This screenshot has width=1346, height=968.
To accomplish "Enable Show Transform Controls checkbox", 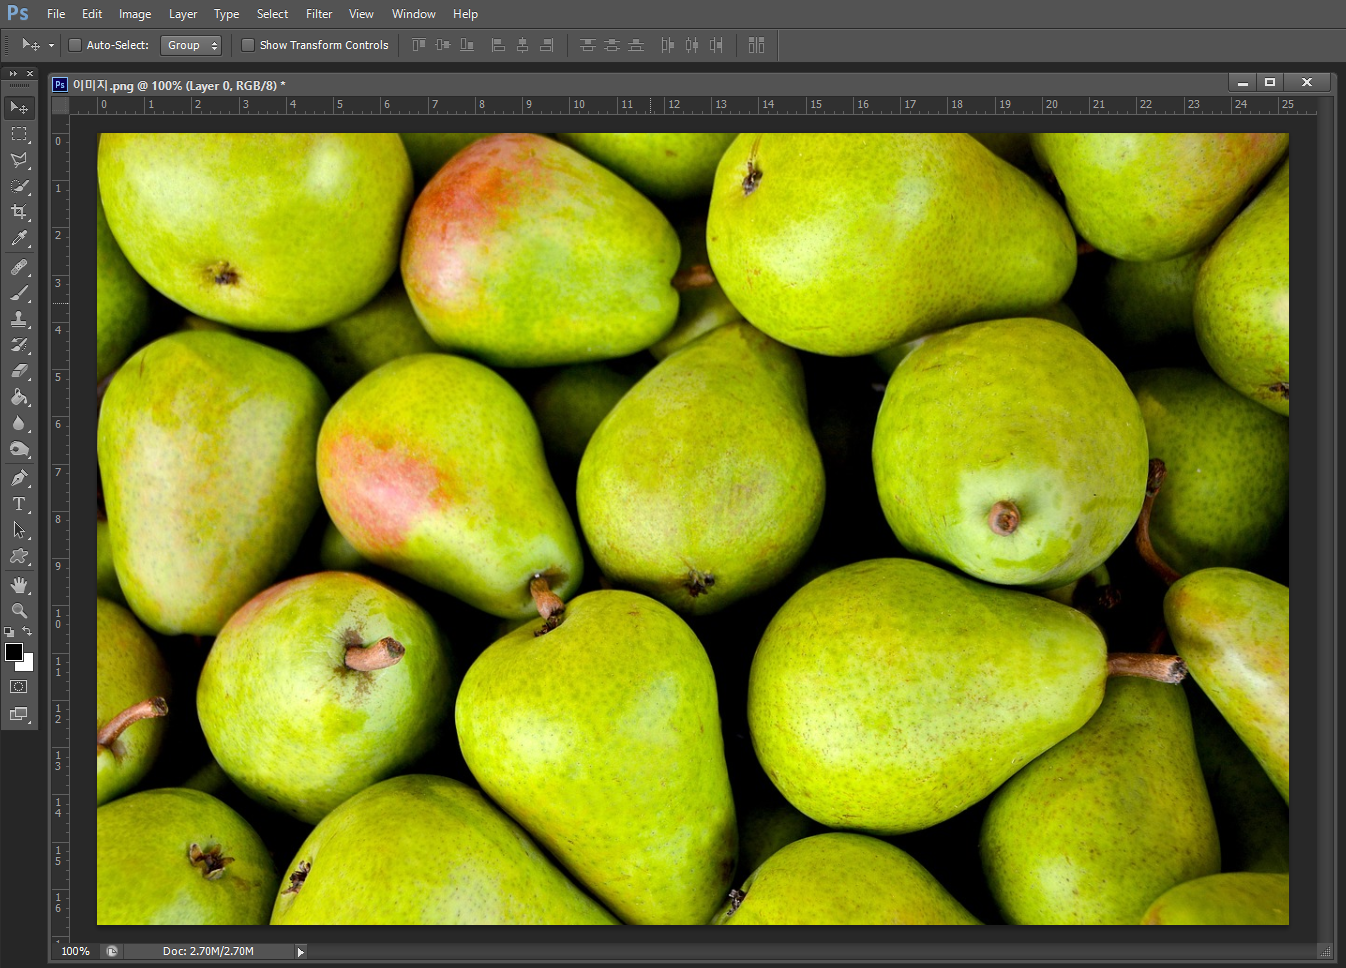I will 248,45.
